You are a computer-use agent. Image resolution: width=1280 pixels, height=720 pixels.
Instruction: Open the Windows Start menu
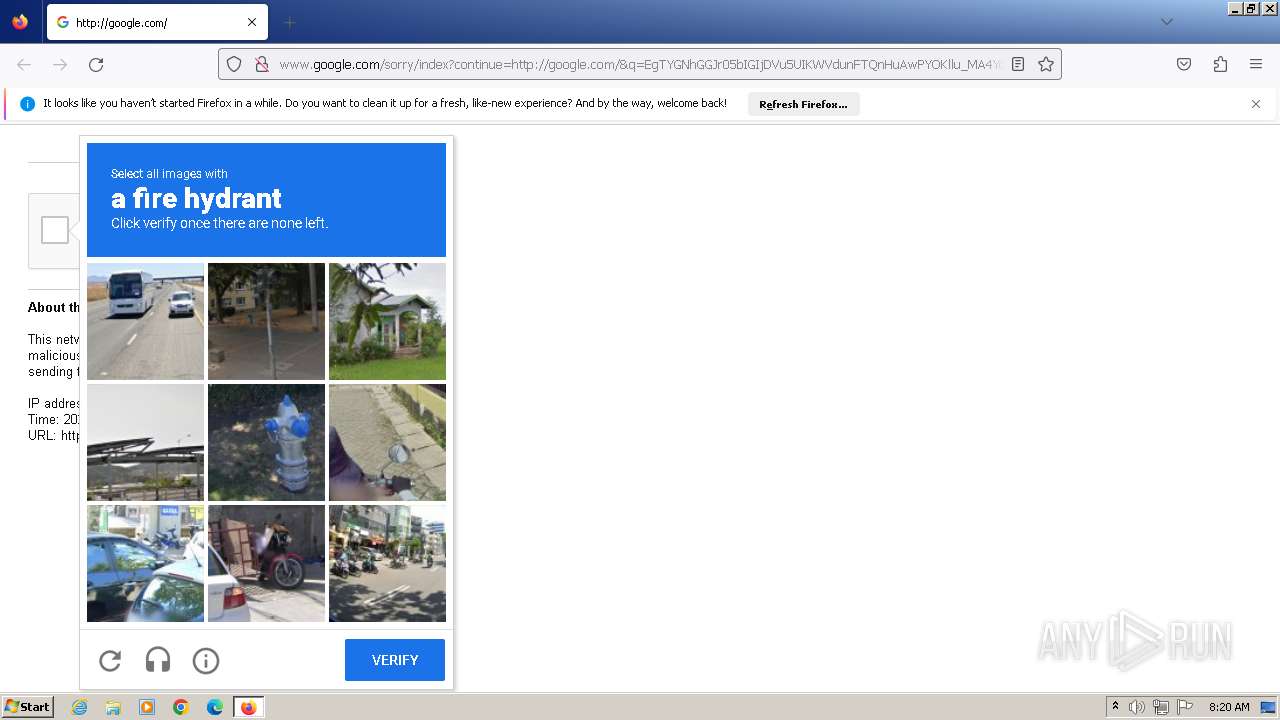click(27, 707)
